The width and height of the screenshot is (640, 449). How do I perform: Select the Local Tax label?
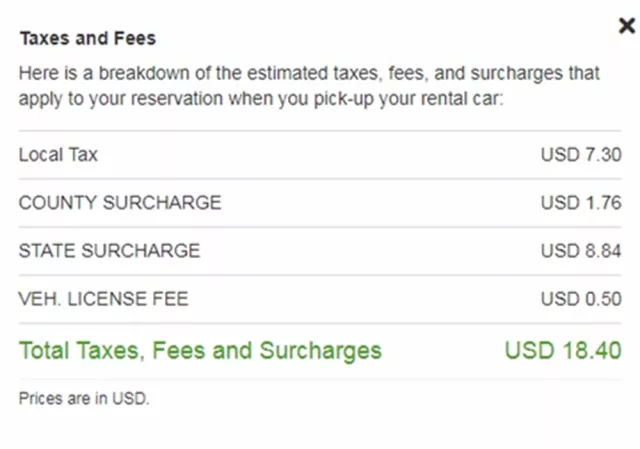[x=58, y=155]
